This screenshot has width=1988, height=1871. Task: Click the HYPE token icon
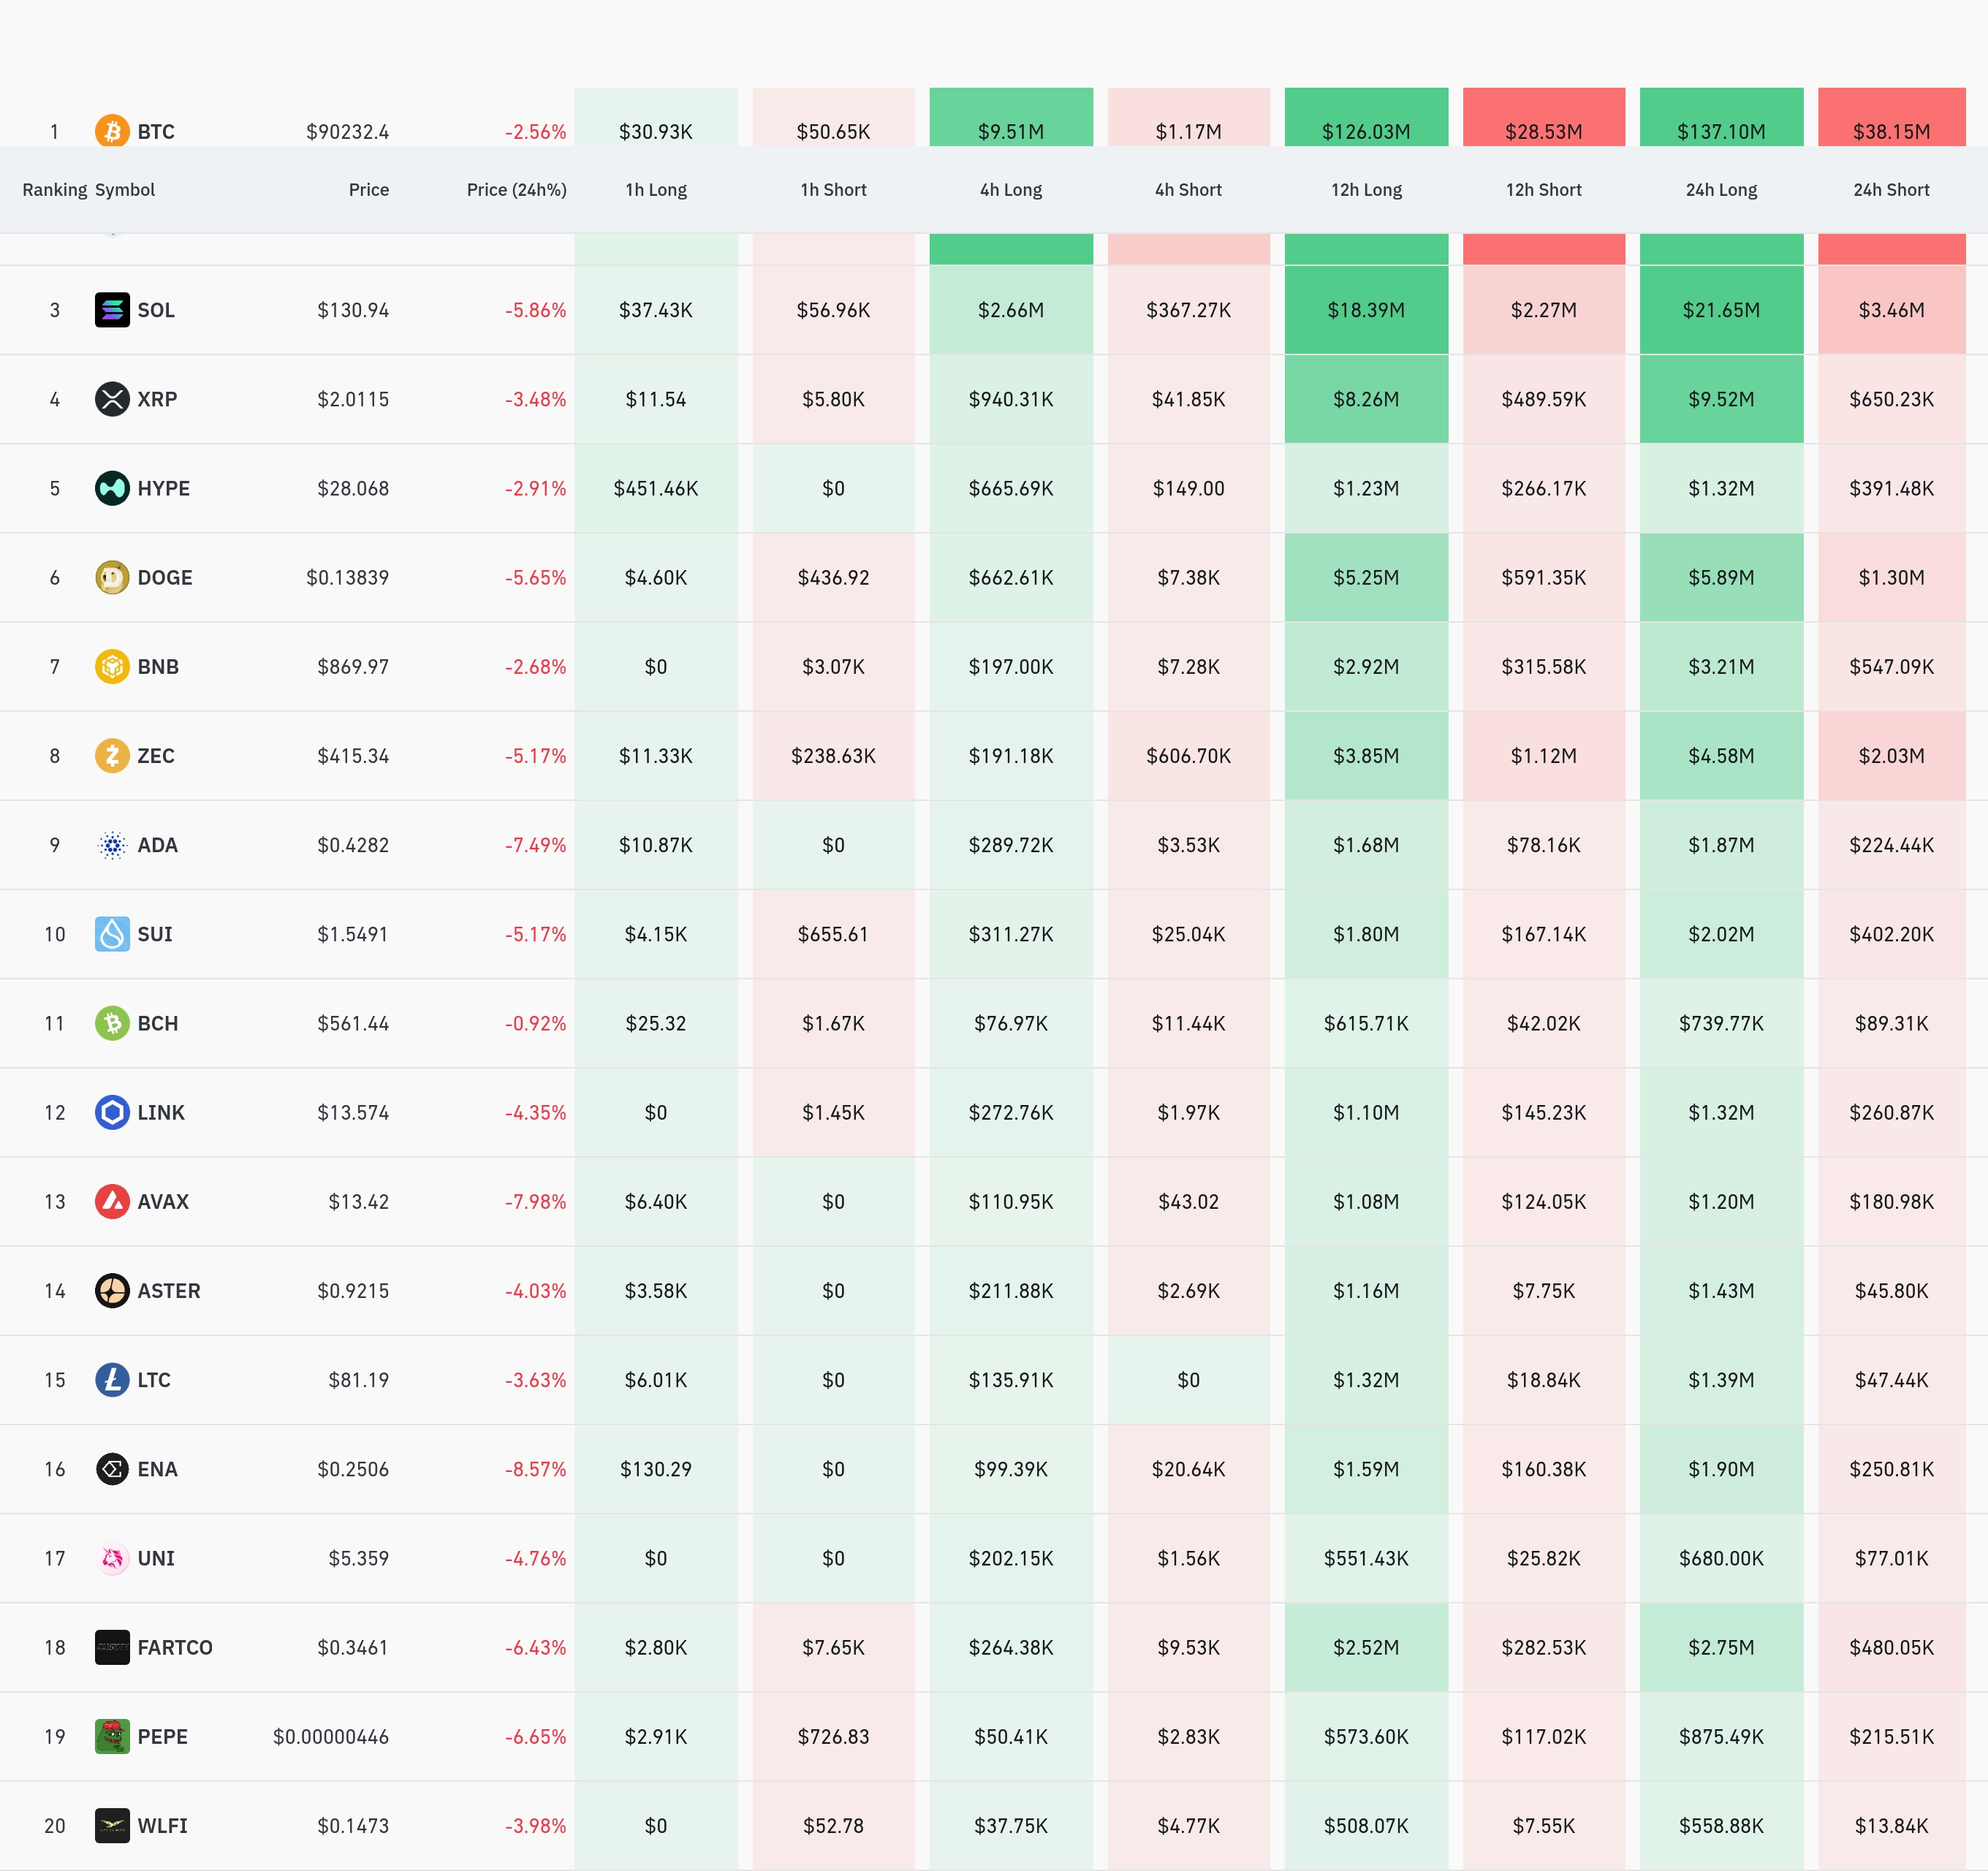coord(112,488)
